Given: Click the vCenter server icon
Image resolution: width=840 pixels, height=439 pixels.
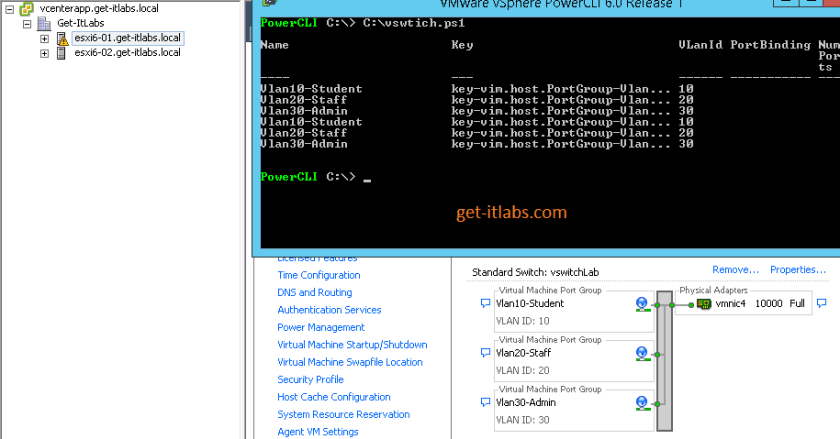Looking at the screenshot, I should 26,9.
